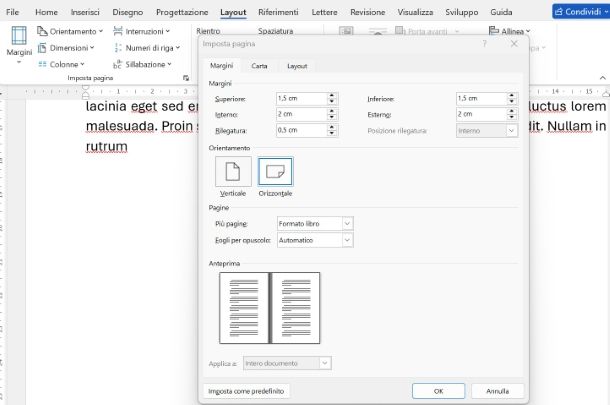Open Dimensioni page size menu
610x405 pixels.
point(68,47)
